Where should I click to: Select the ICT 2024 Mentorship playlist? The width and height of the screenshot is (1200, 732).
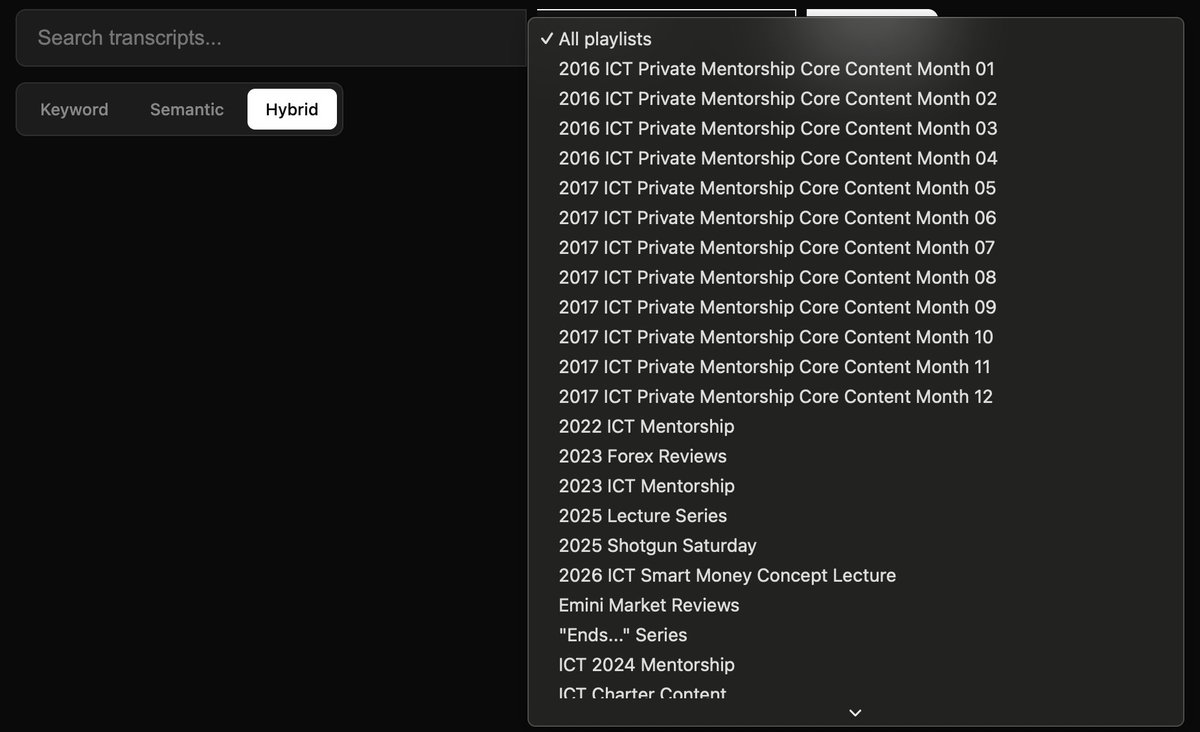click(855, 665)
